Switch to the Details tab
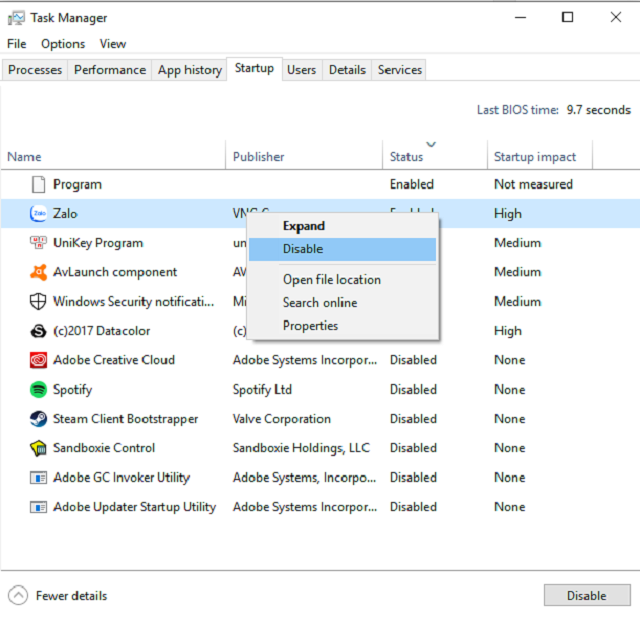640x620 pixels. point(347,70)
